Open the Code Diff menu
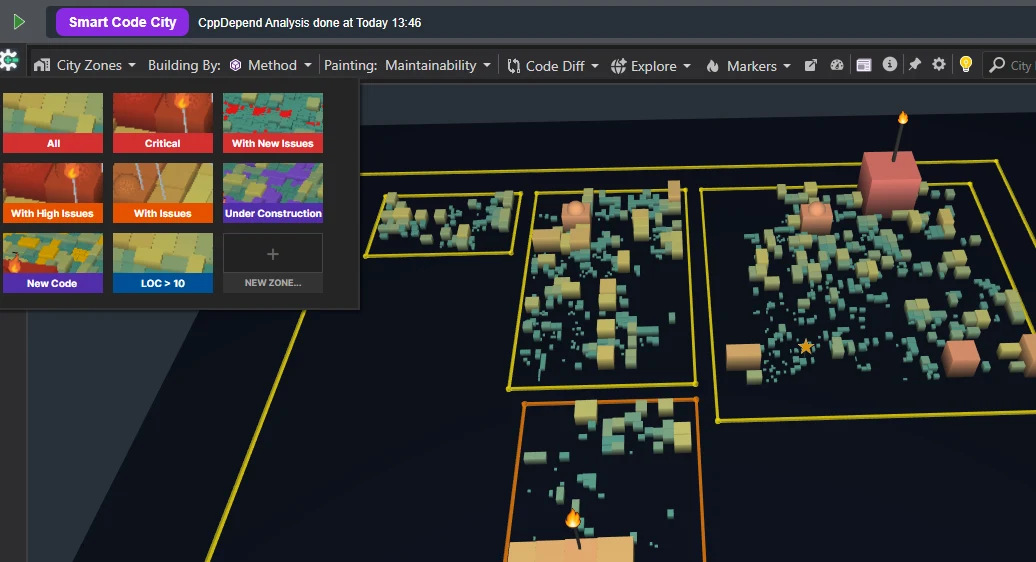This screenshot has height=562, width=1036. [554, 66]
